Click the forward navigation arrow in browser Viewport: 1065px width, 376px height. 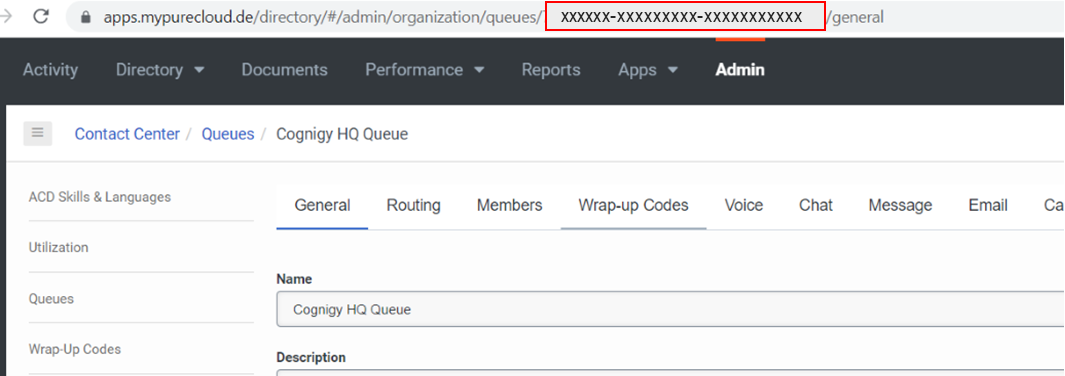[x=6, y=16]
